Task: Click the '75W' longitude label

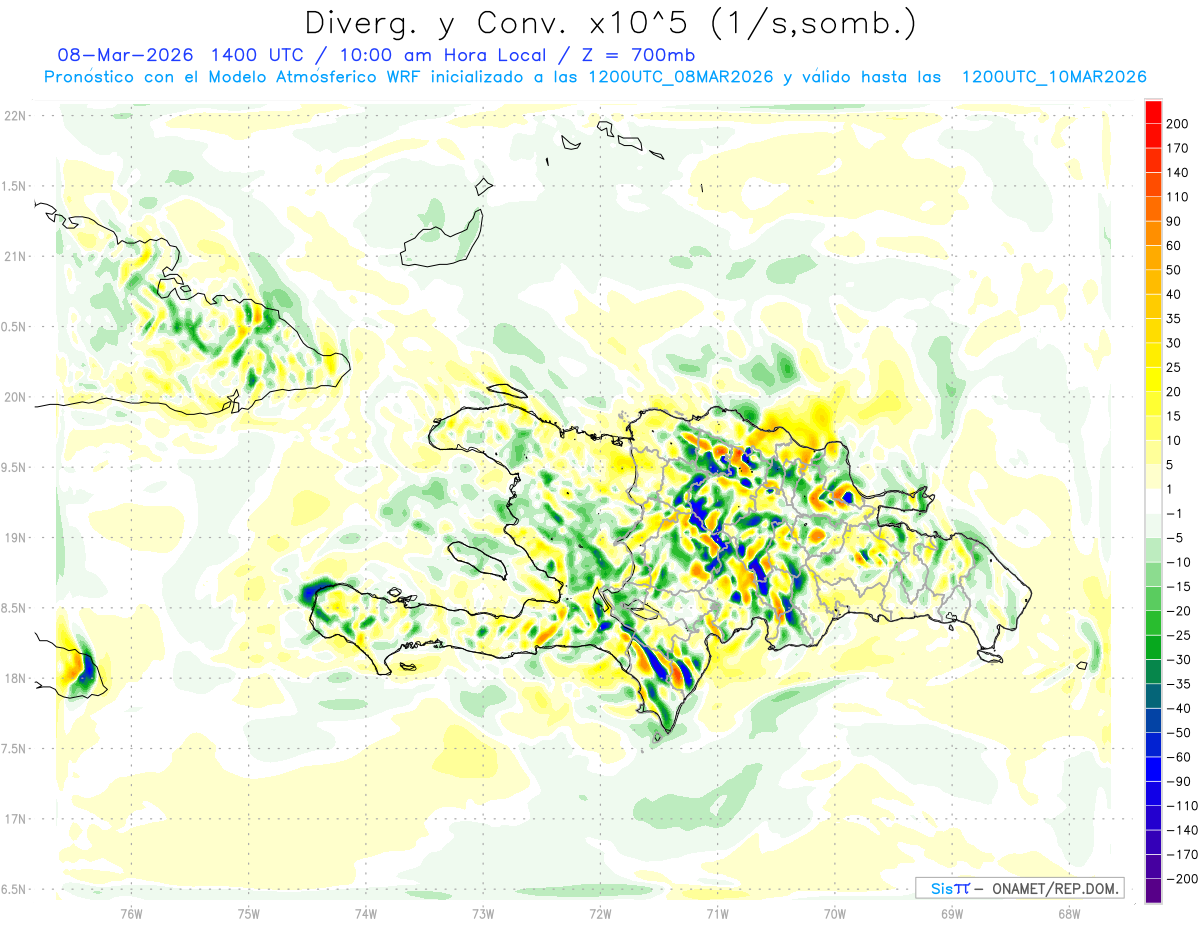Action: coord(249,914)
